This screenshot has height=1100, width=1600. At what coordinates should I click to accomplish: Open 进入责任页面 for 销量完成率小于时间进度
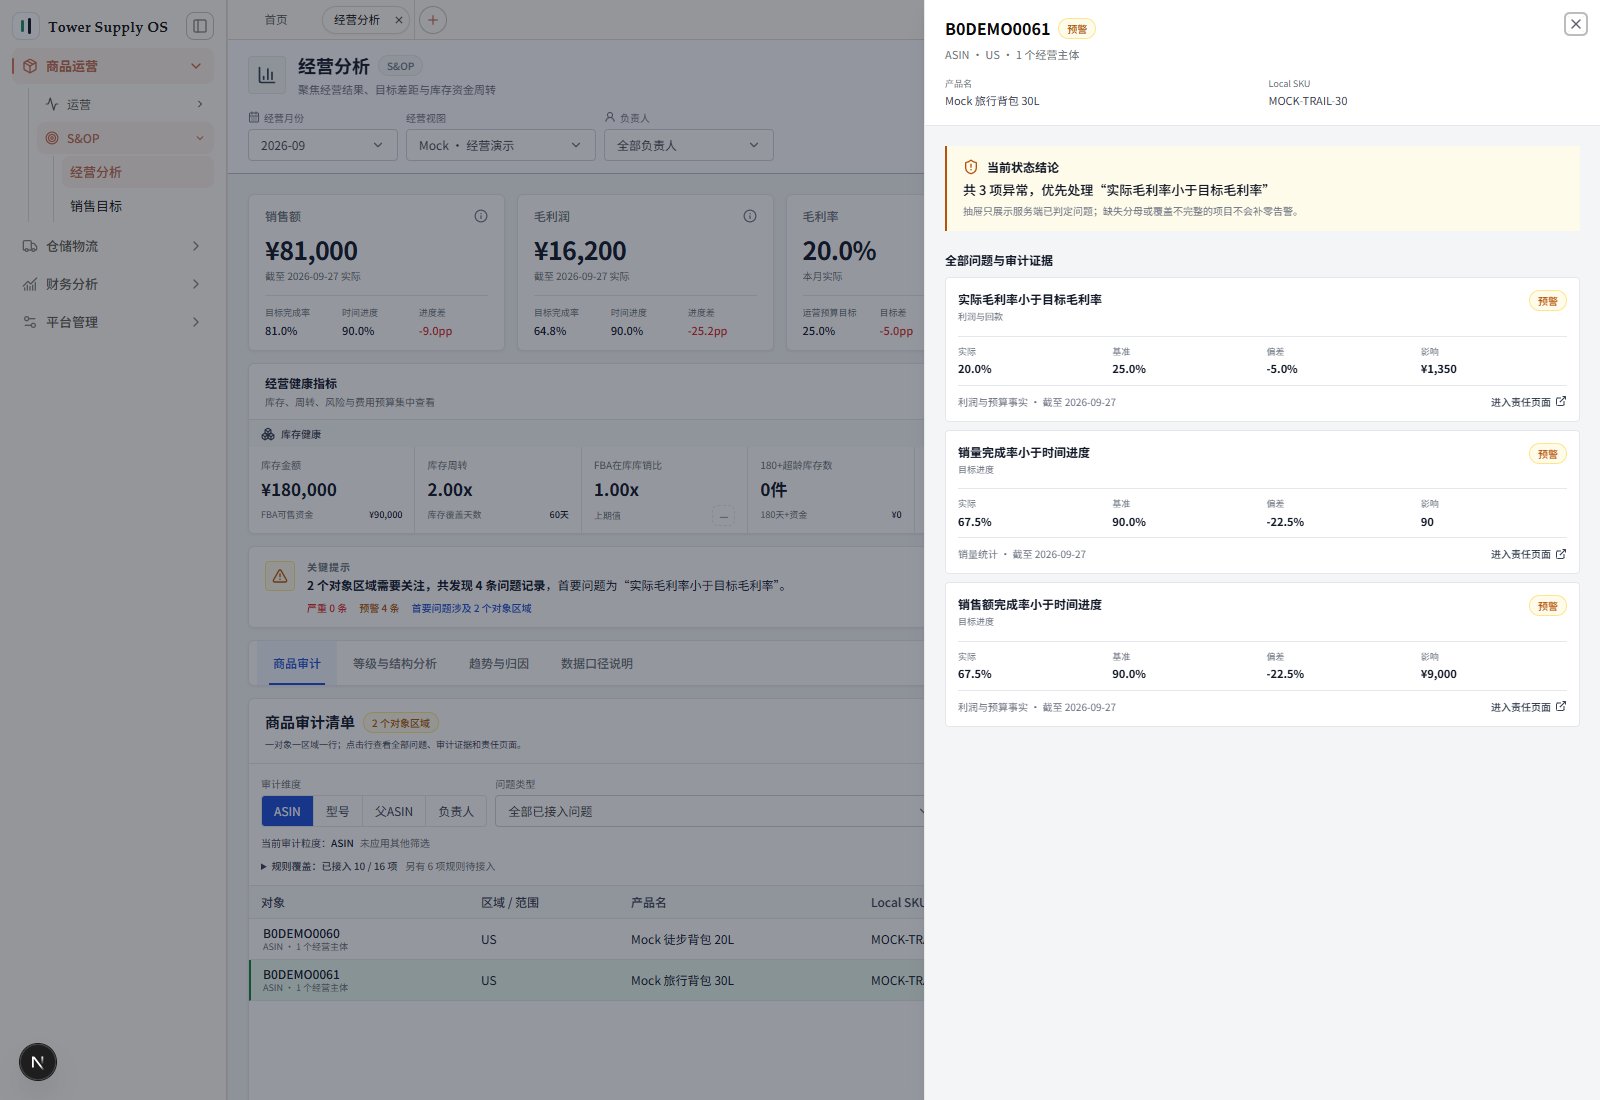(x=1528, y=554)
